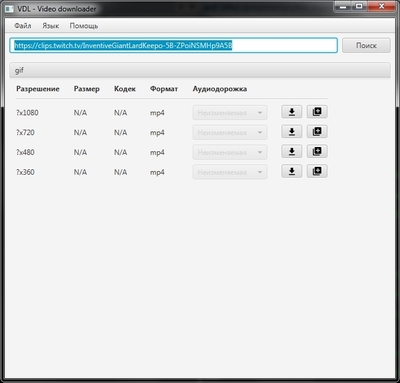Click the Twitch clip URL field

(x=173, y=45)
